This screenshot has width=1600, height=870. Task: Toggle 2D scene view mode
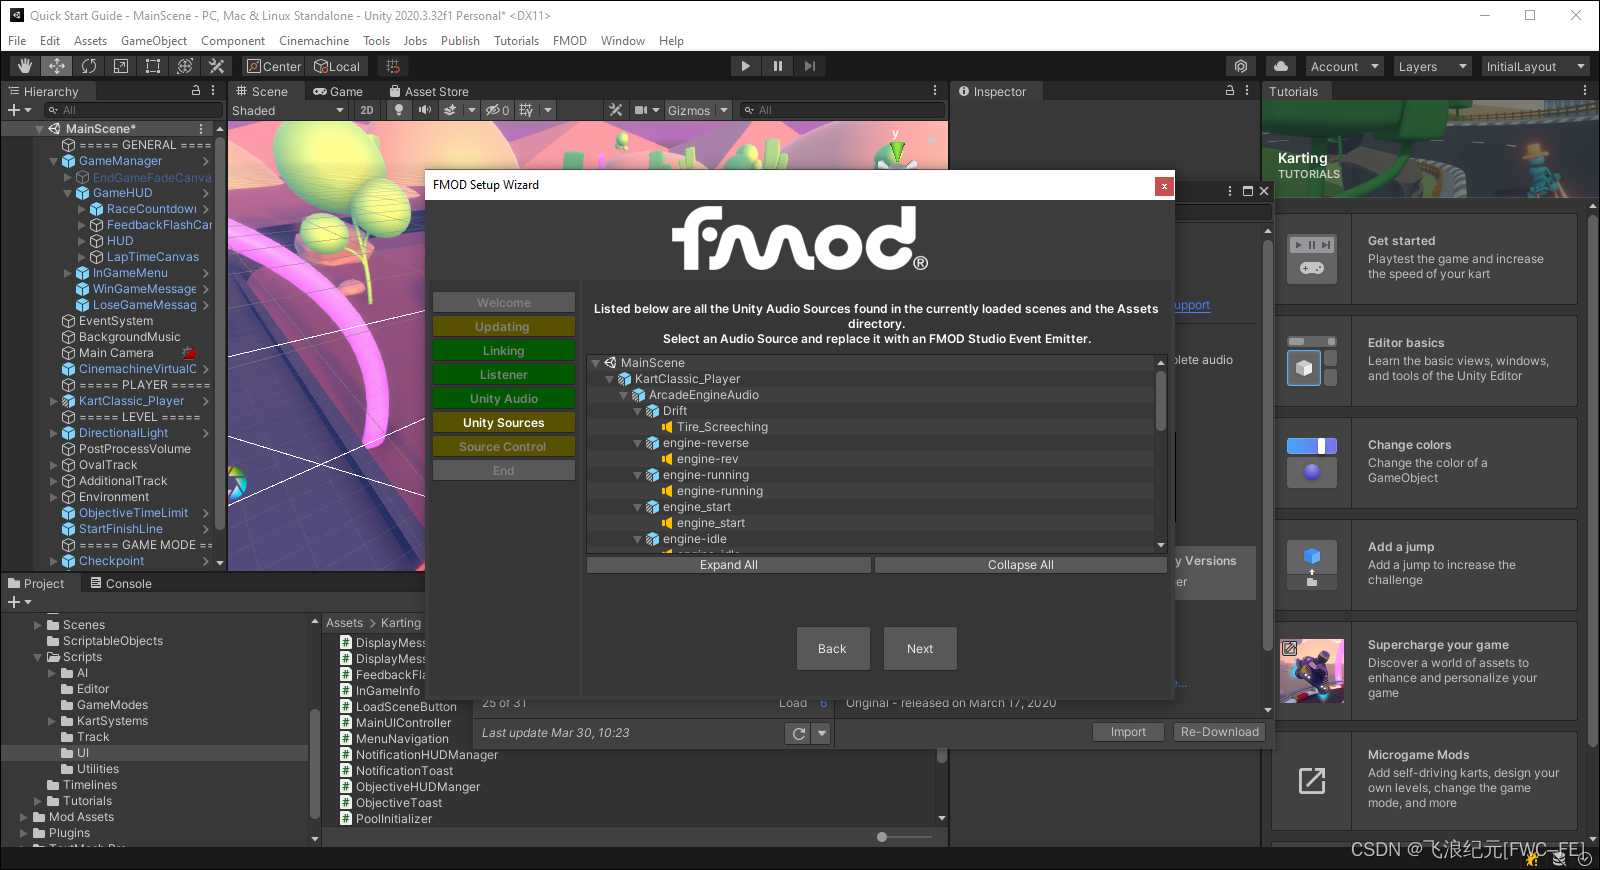[x=367, y=110]
